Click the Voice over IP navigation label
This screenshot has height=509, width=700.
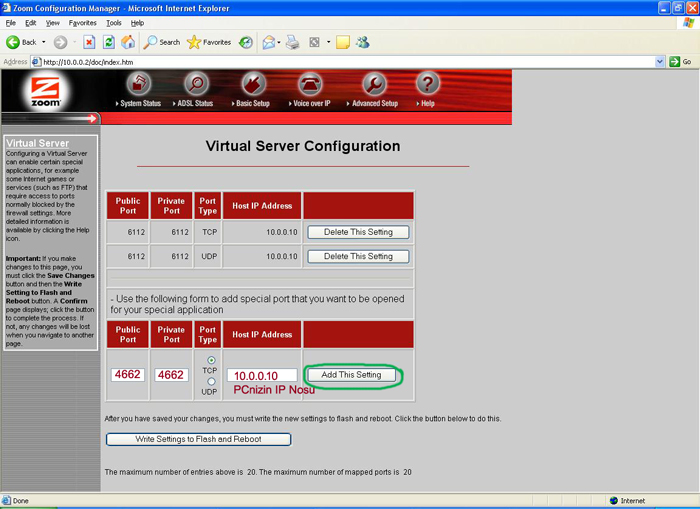coord(312,104)
